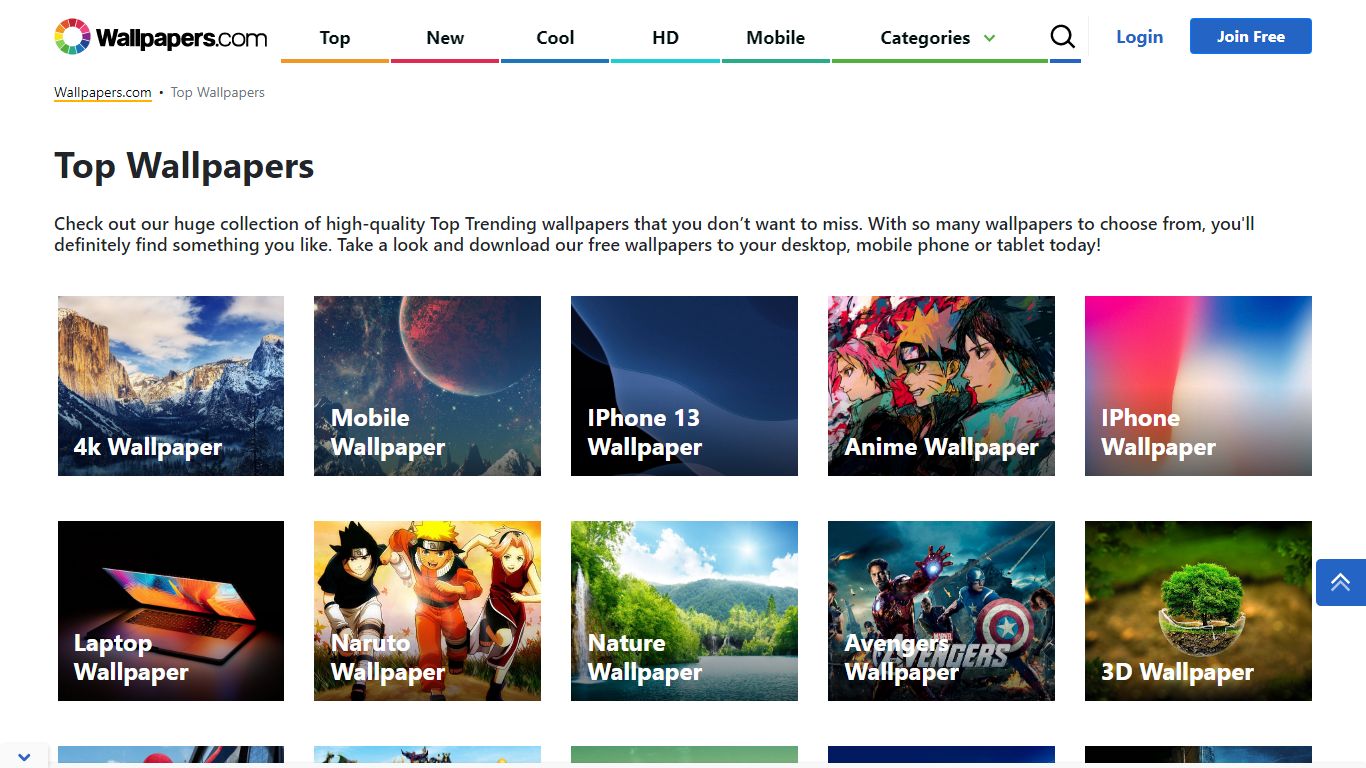Open the 3D Wallpaper thumbnail
Screen dimensions: 1366x768
pos(1198,611)
